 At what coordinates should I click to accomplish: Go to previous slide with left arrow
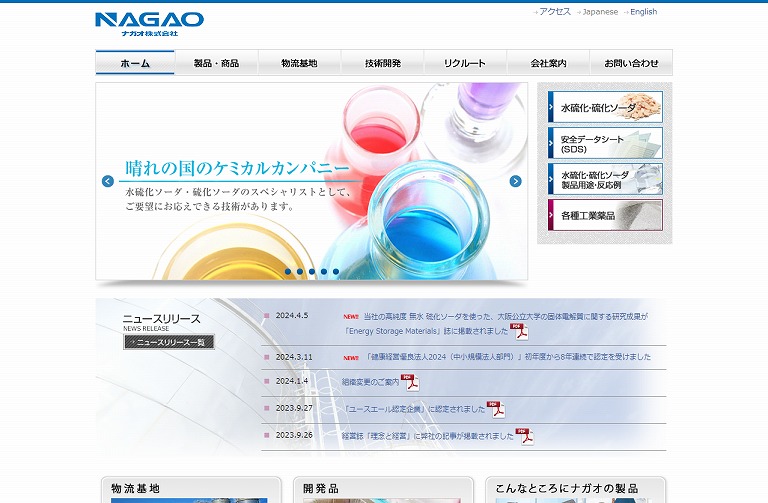point(108,181)
